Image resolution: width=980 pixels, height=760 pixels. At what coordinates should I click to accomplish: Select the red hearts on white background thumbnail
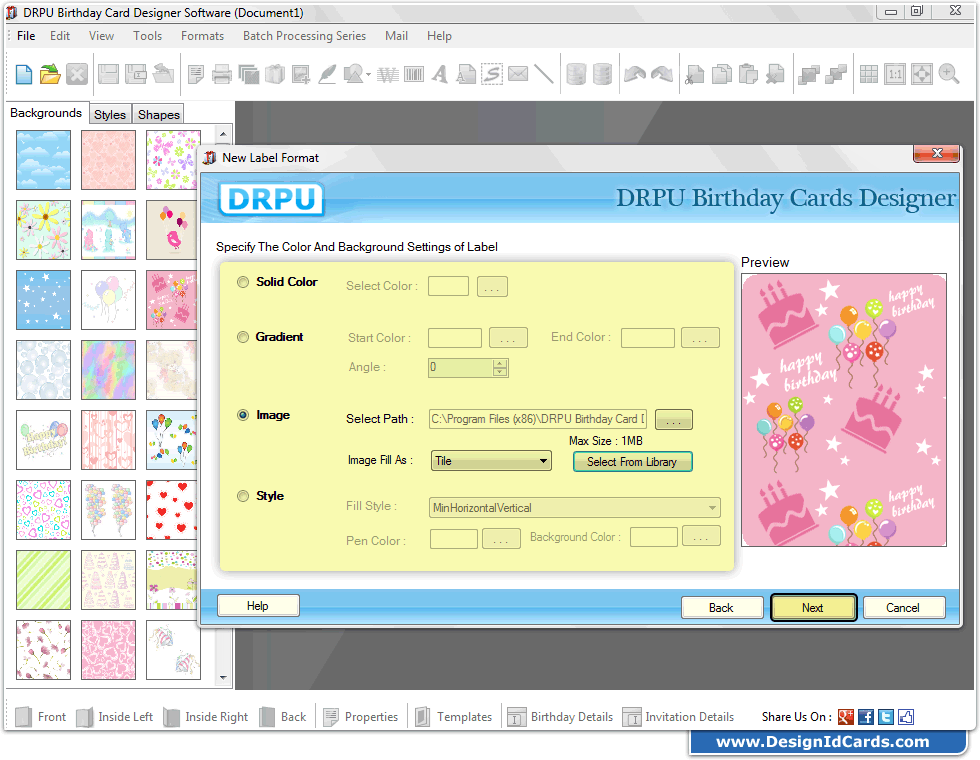click(173, 510)
